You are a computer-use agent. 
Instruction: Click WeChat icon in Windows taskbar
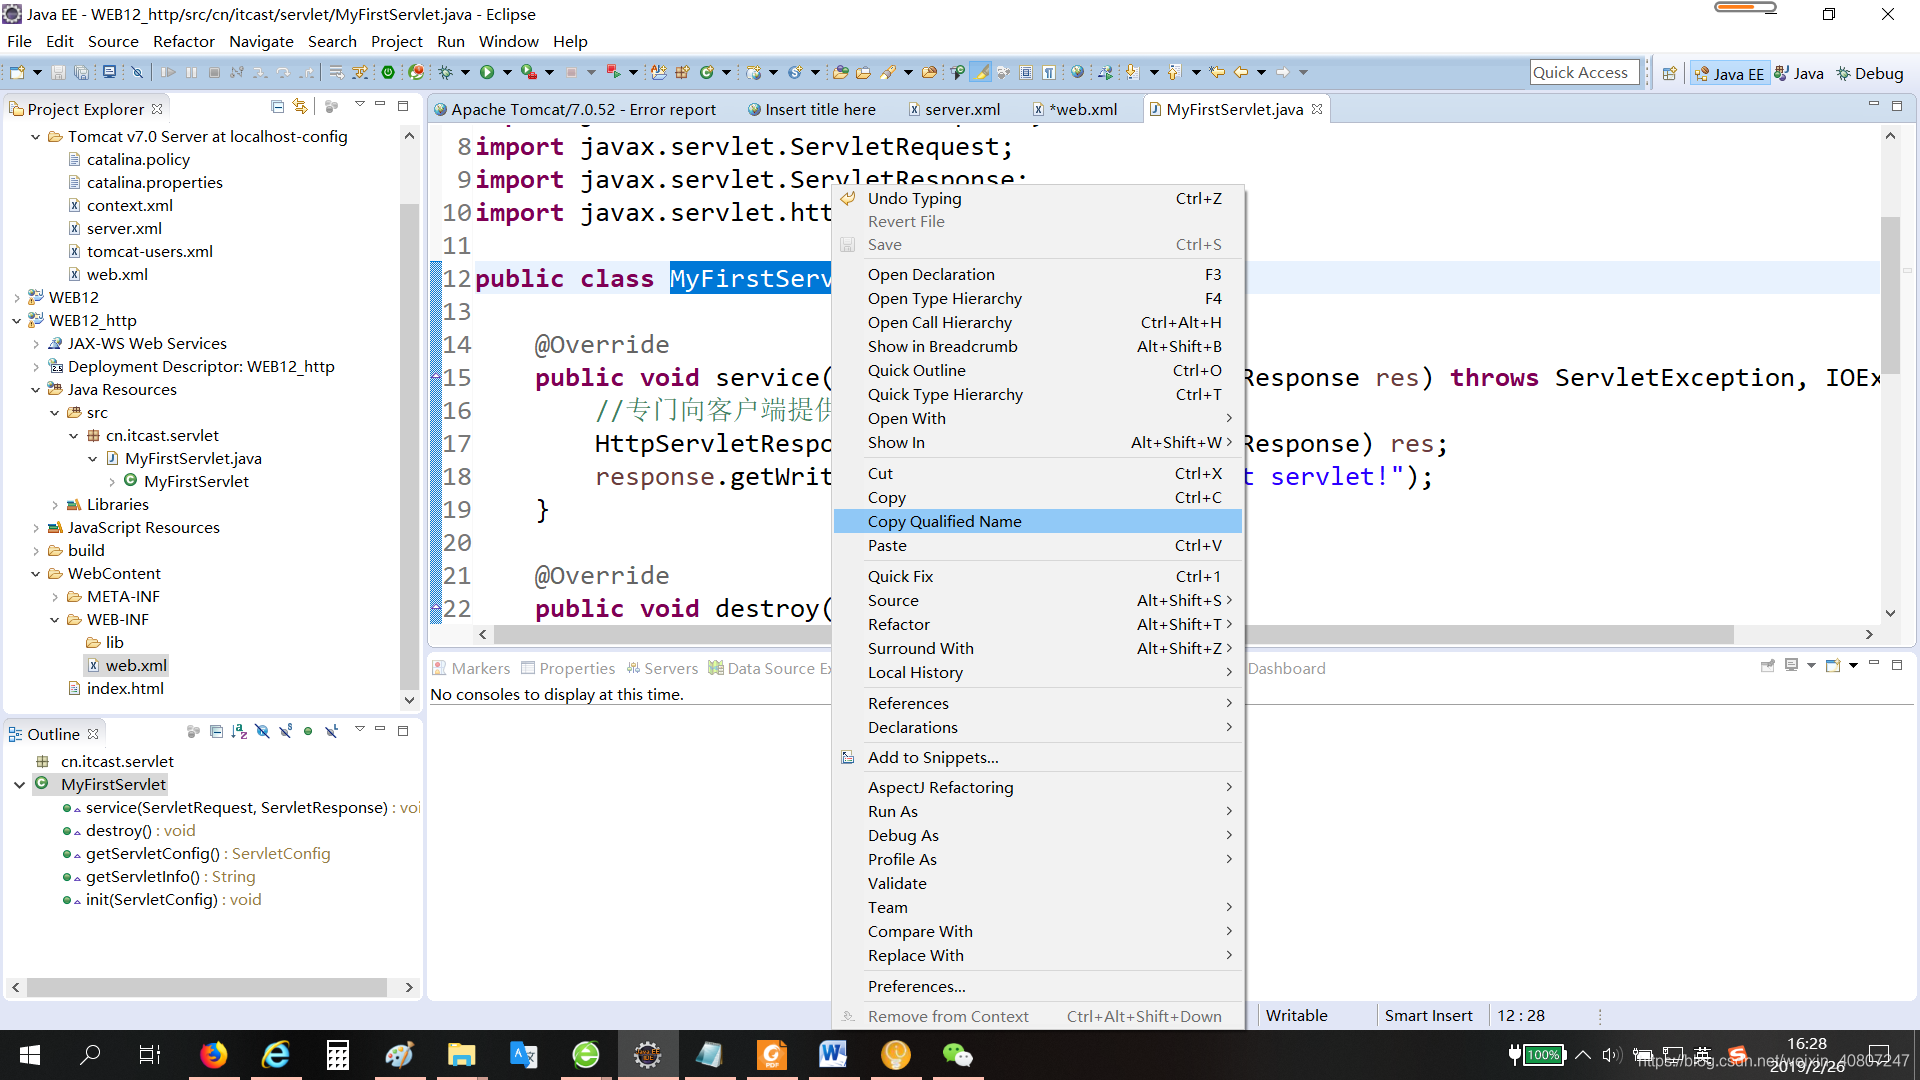coord(957,1054)
